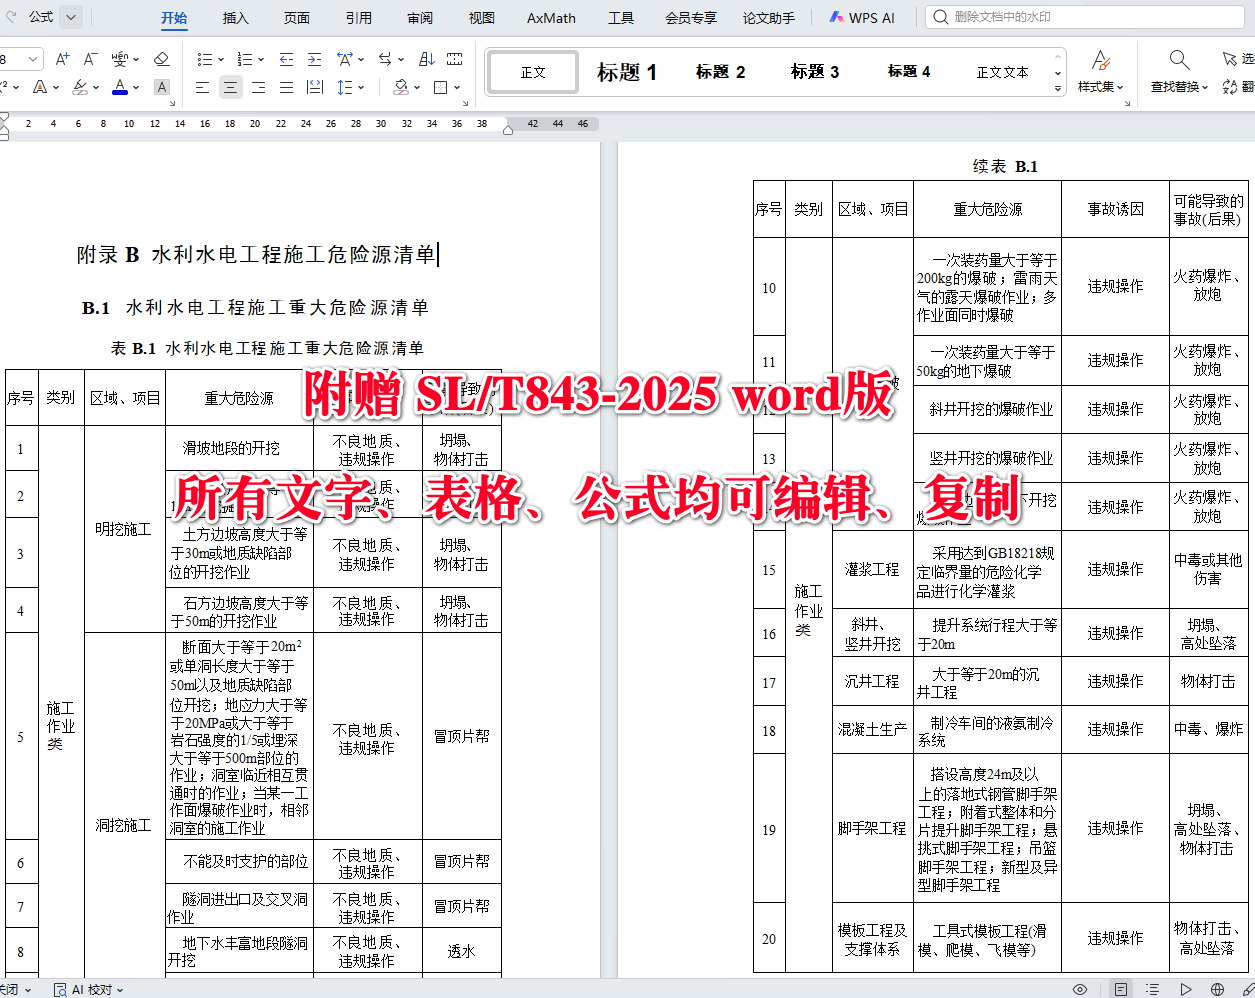1255x998 pixels.
Task: Open the 审阅 ribbon tab
Action: (419, 17)
